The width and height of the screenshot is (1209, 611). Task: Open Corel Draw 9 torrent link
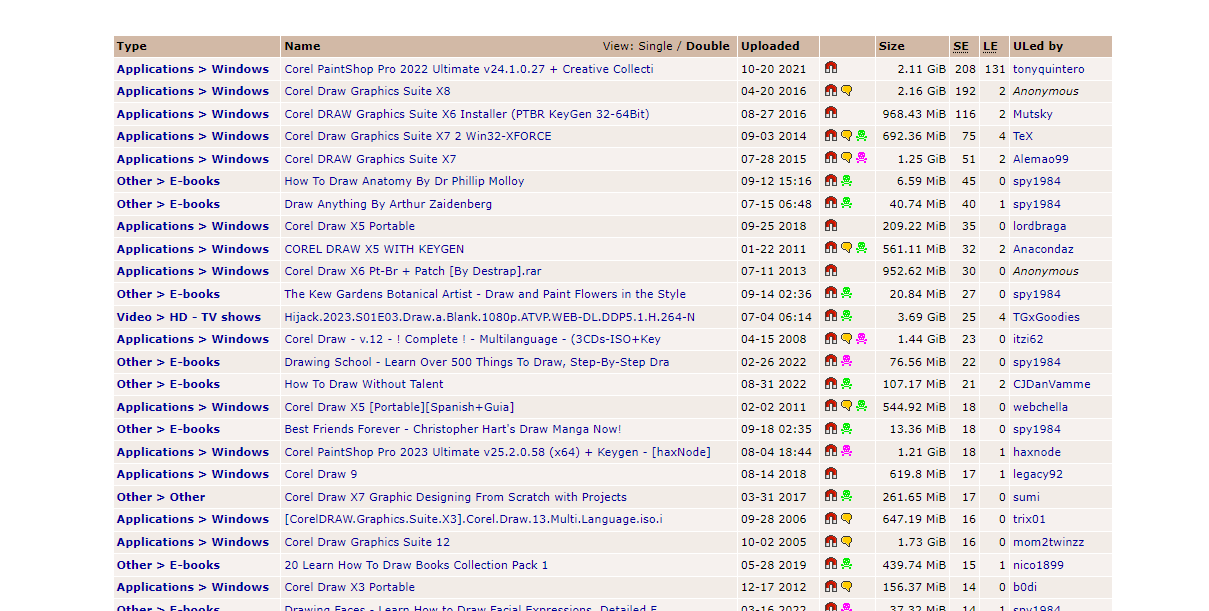coord(321,474)
